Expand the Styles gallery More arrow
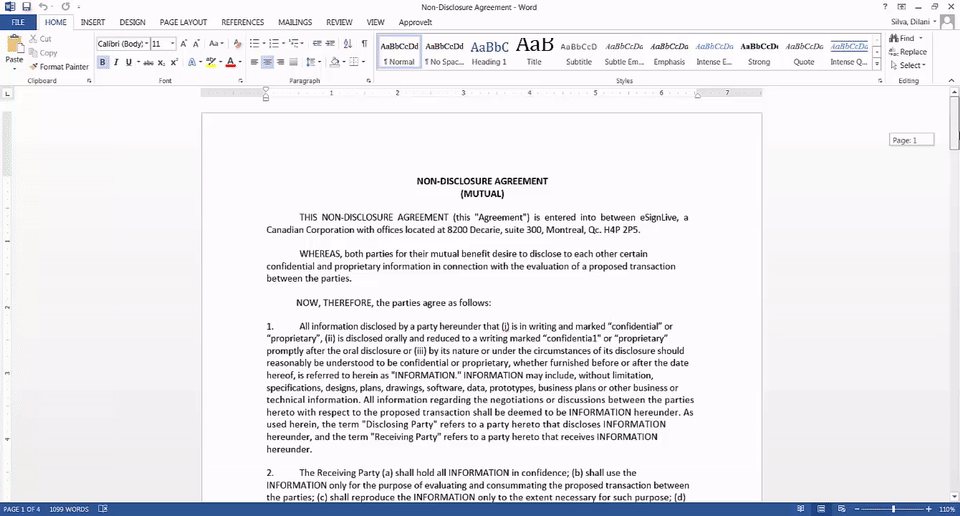The height and width of the screenshot is (516, 960). (877, 64)
